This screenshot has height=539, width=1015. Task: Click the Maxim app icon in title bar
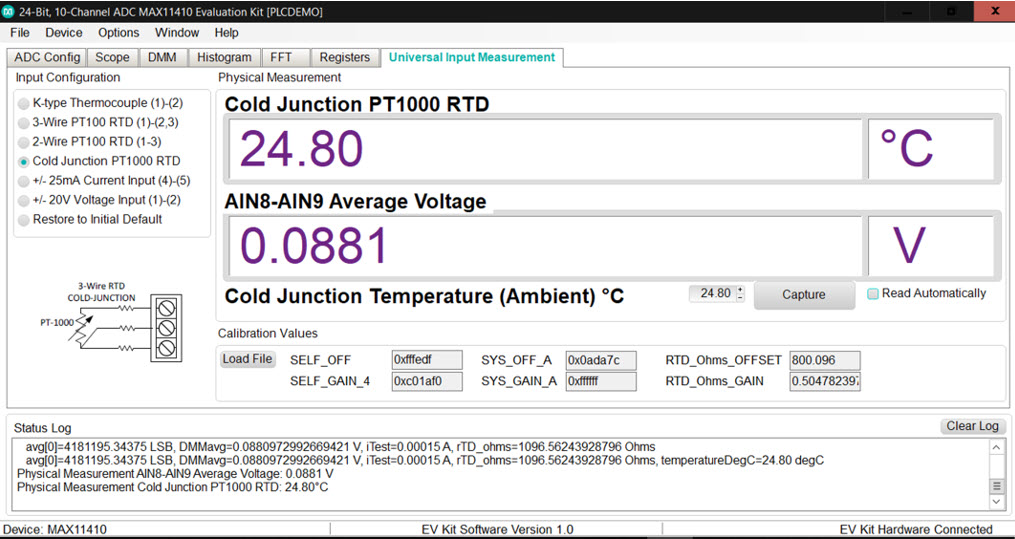tap(8, 12)
